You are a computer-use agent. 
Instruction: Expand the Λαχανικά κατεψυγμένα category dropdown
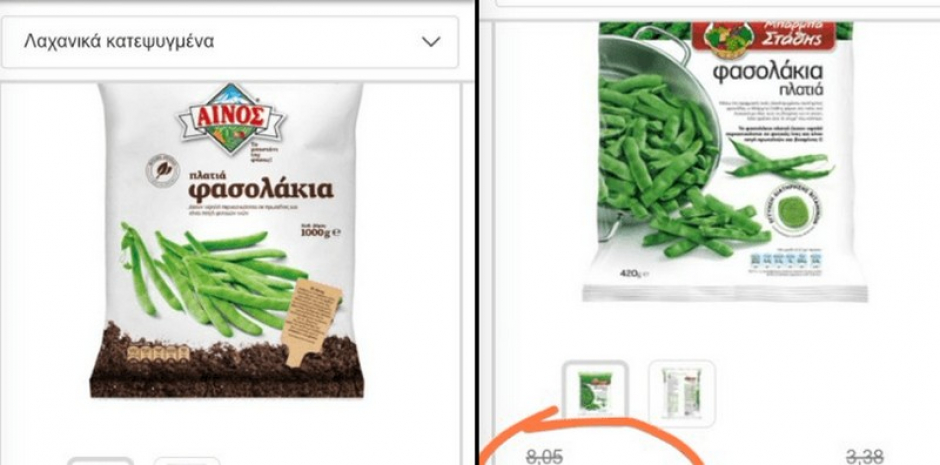(x=230, y=41)
